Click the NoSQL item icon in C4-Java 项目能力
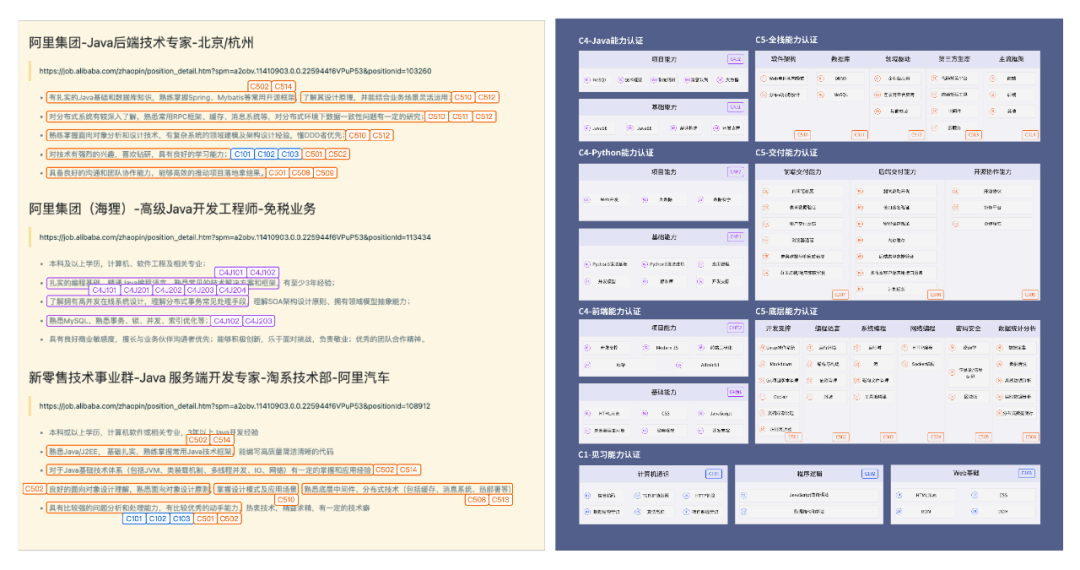Screen dimensions: 1080x570 tap(587, 80)
